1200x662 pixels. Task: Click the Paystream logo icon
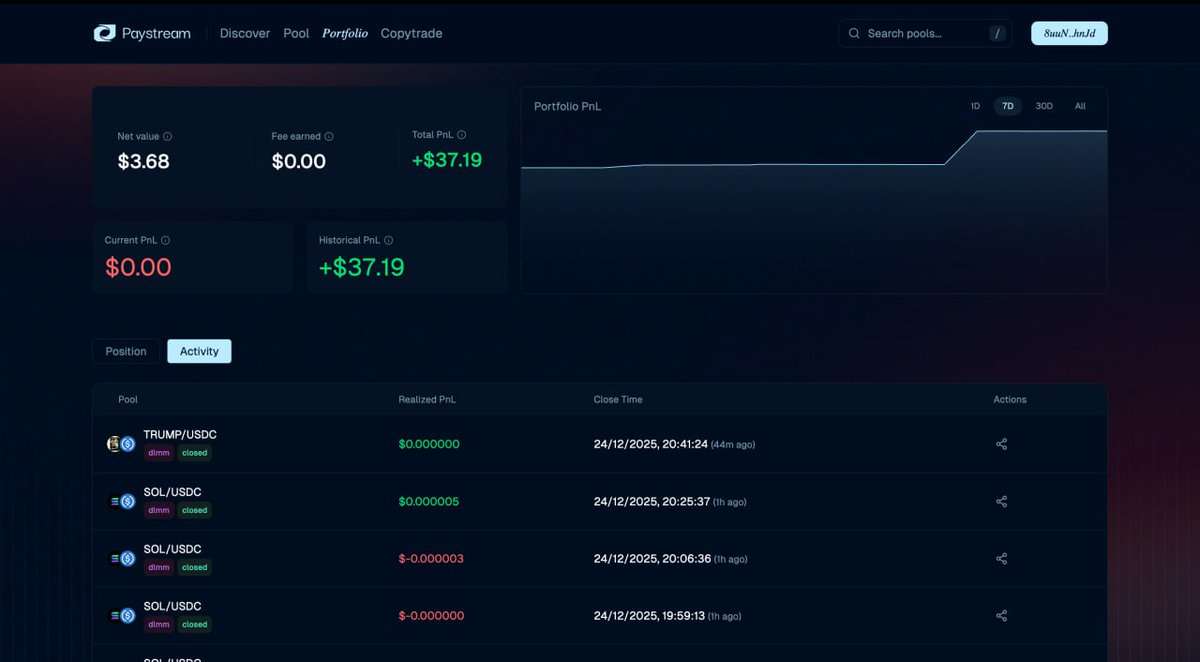pyautogui.click(x=103, y=32)
